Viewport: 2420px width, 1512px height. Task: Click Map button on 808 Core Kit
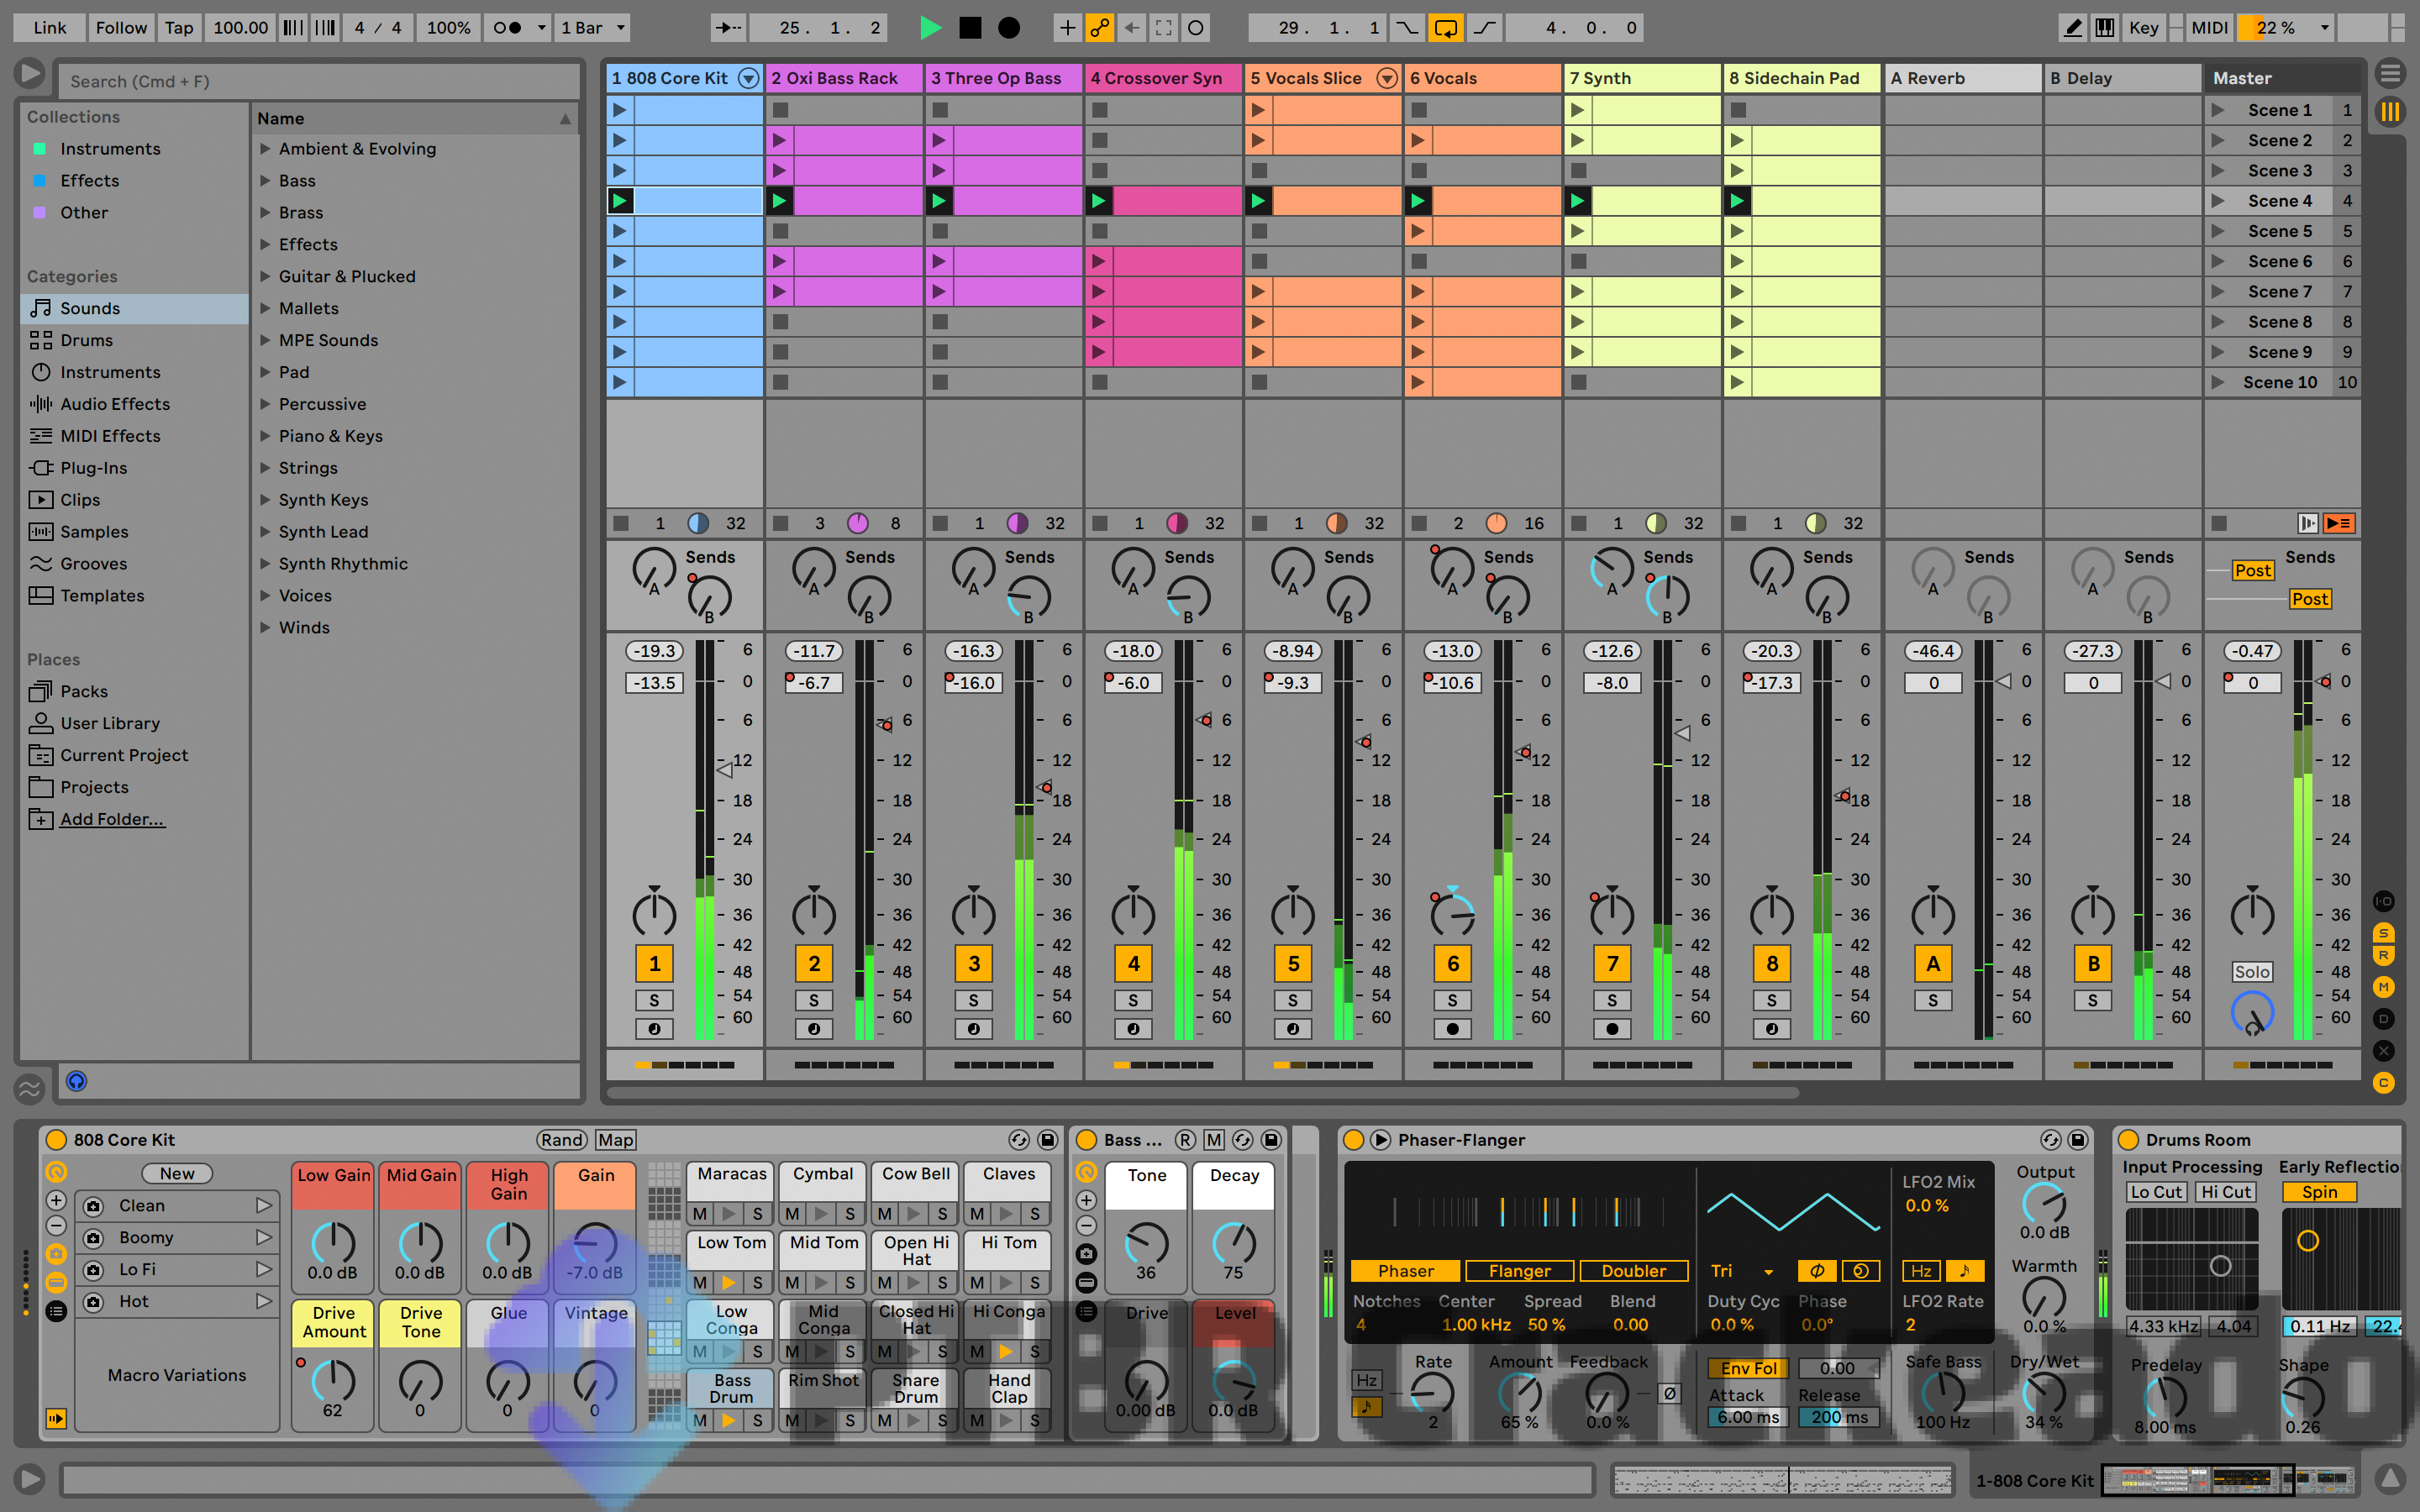point(615,1140)
